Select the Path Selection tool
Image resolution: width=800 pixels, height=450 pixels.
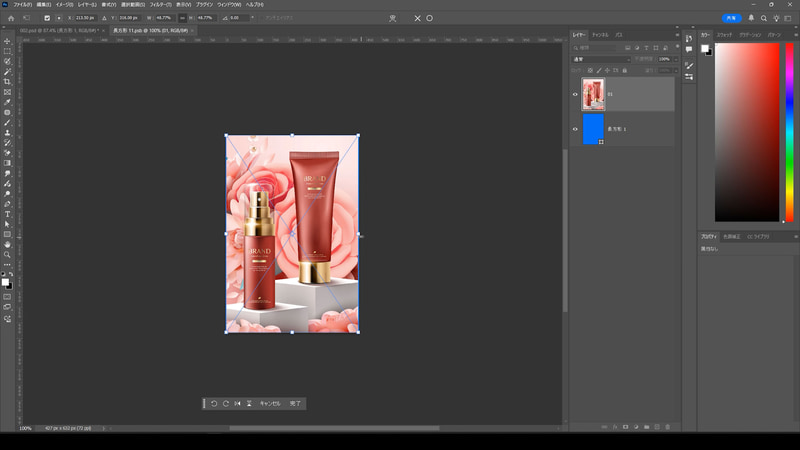point(7,224)
